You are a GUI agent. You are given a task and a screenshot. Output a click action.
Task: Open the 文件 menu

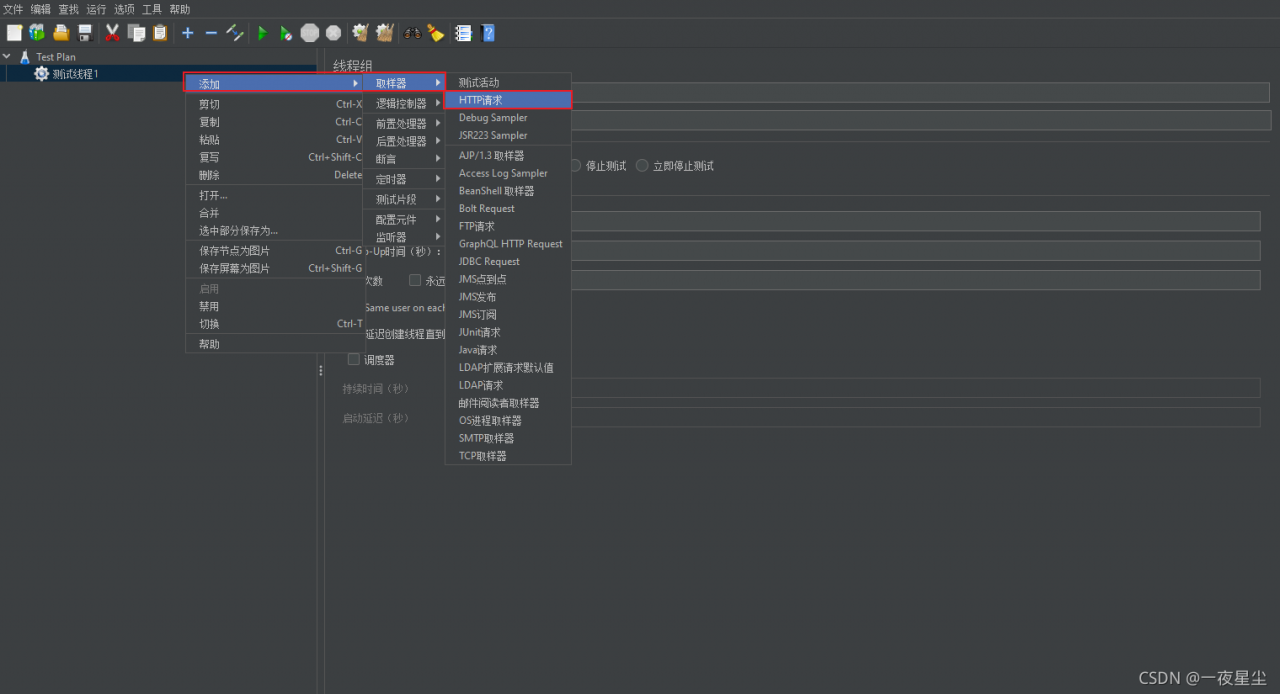coord(13,9)
